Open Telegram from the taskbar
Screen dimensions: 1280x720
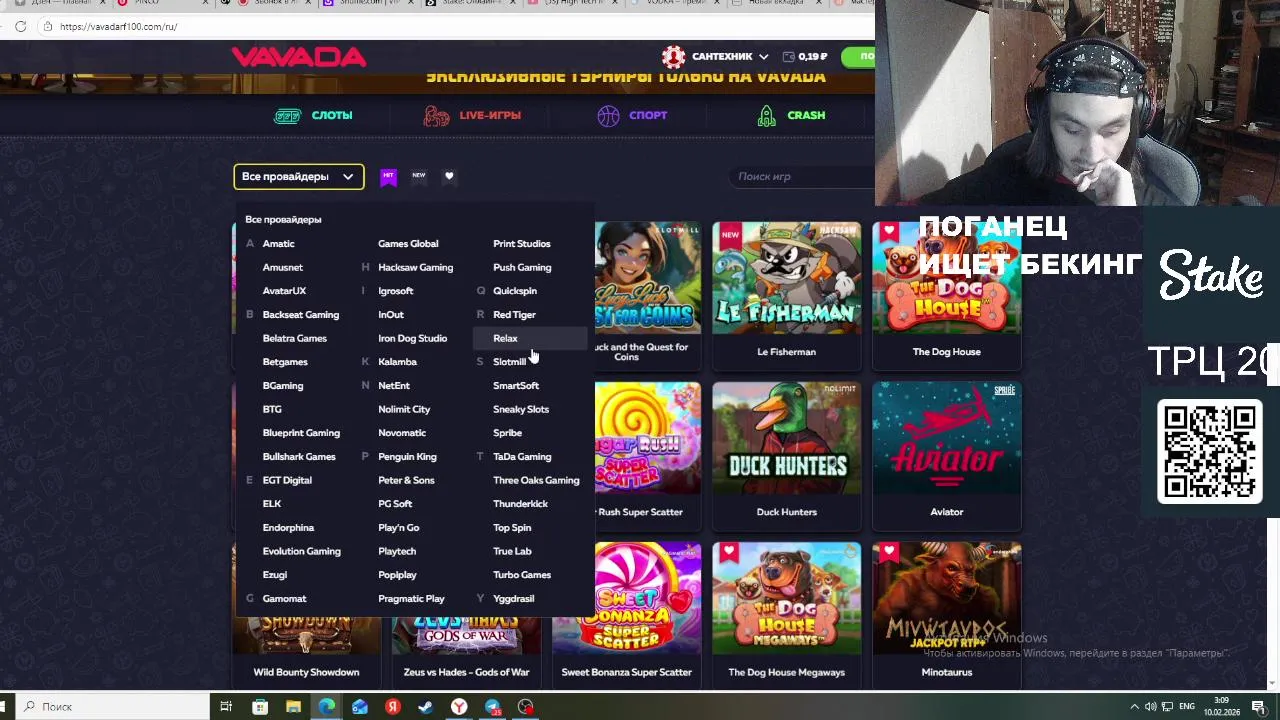493,707
